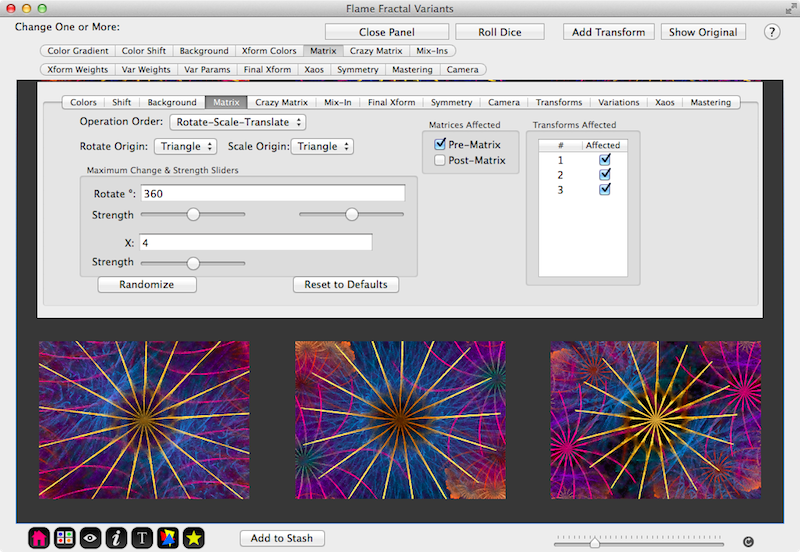
Task: Select the third fractal variant thumbnail
Action: pyautogui.click(x=656, y=420)
